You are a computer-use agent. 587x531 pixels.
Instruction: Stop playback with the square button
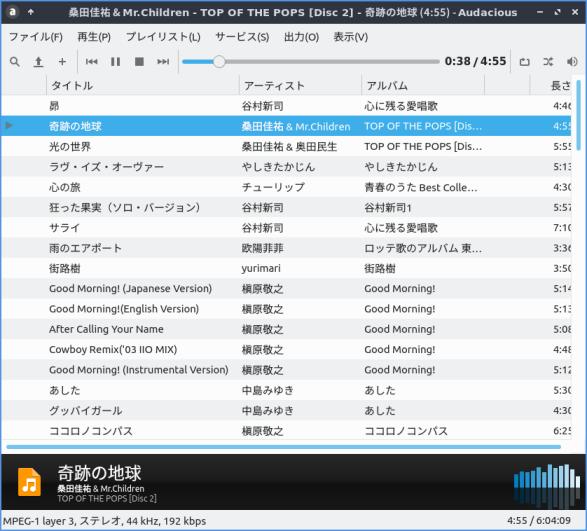pyautogui.click(x=139, y=61)
